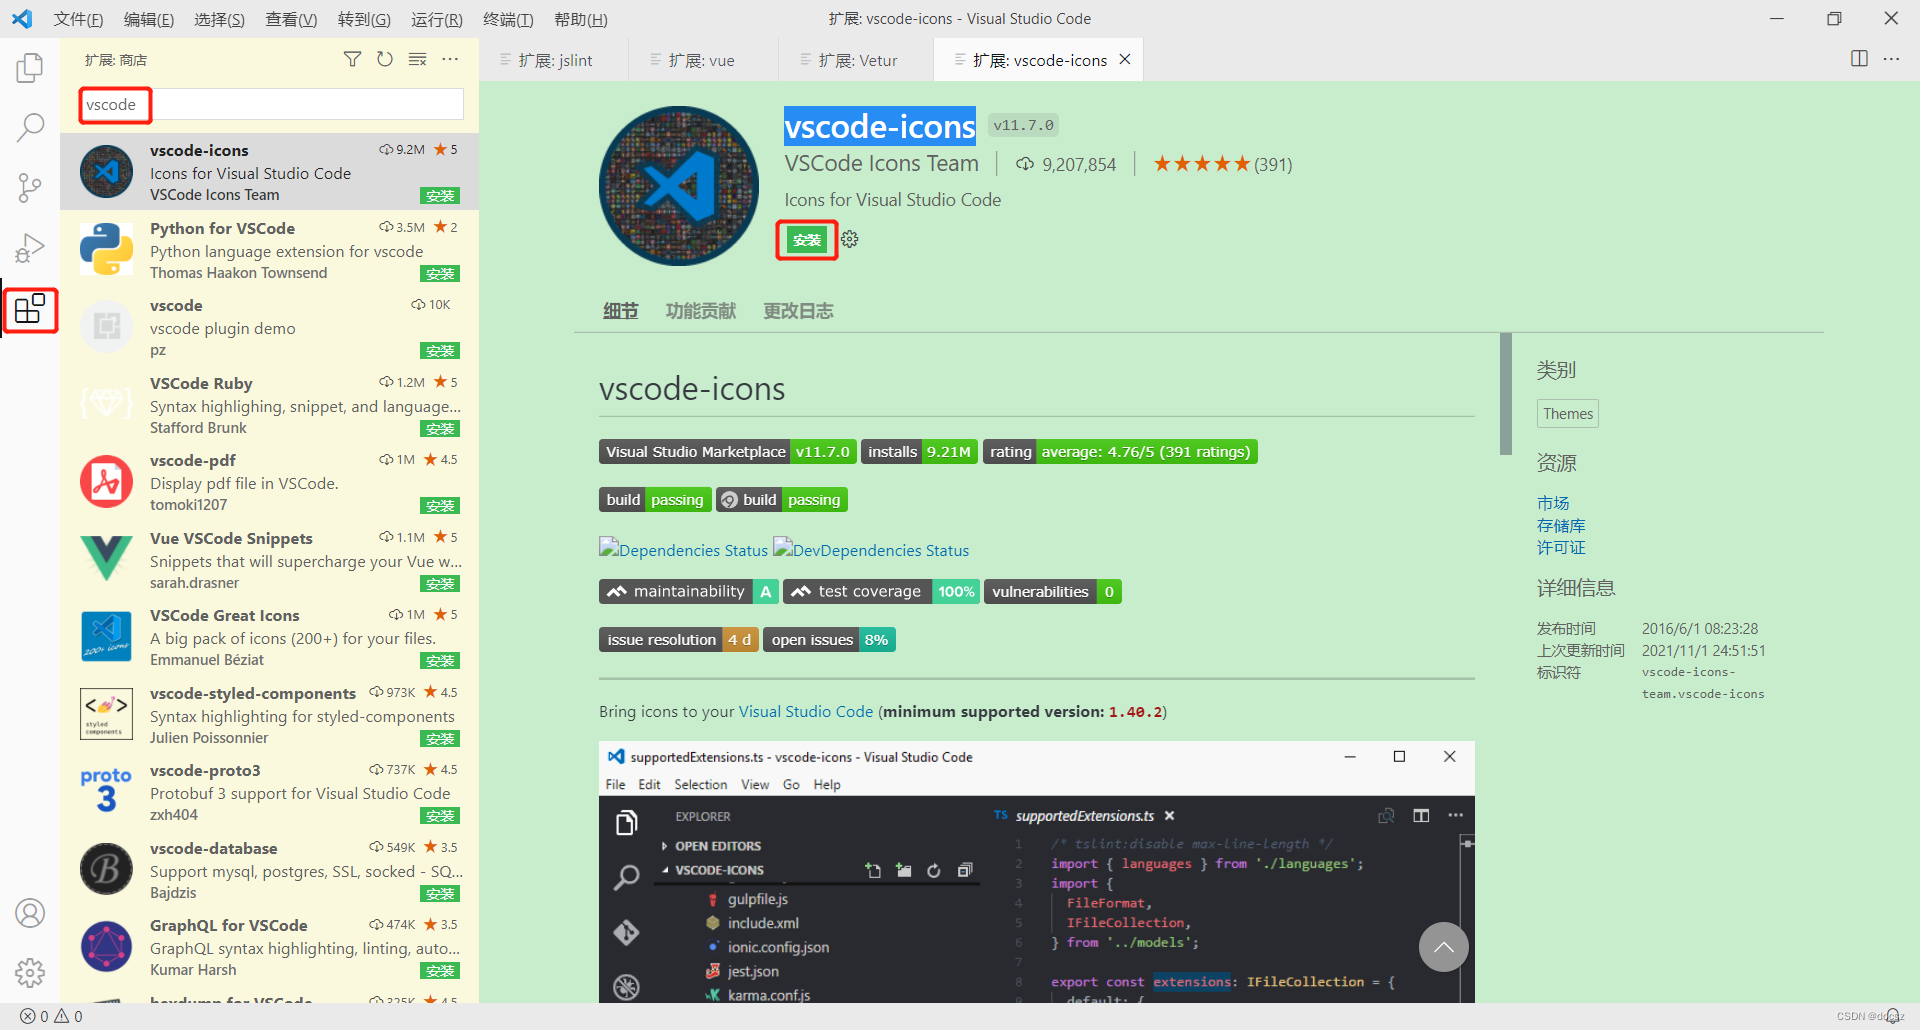Select vscode-database extension

pos(269,870)
